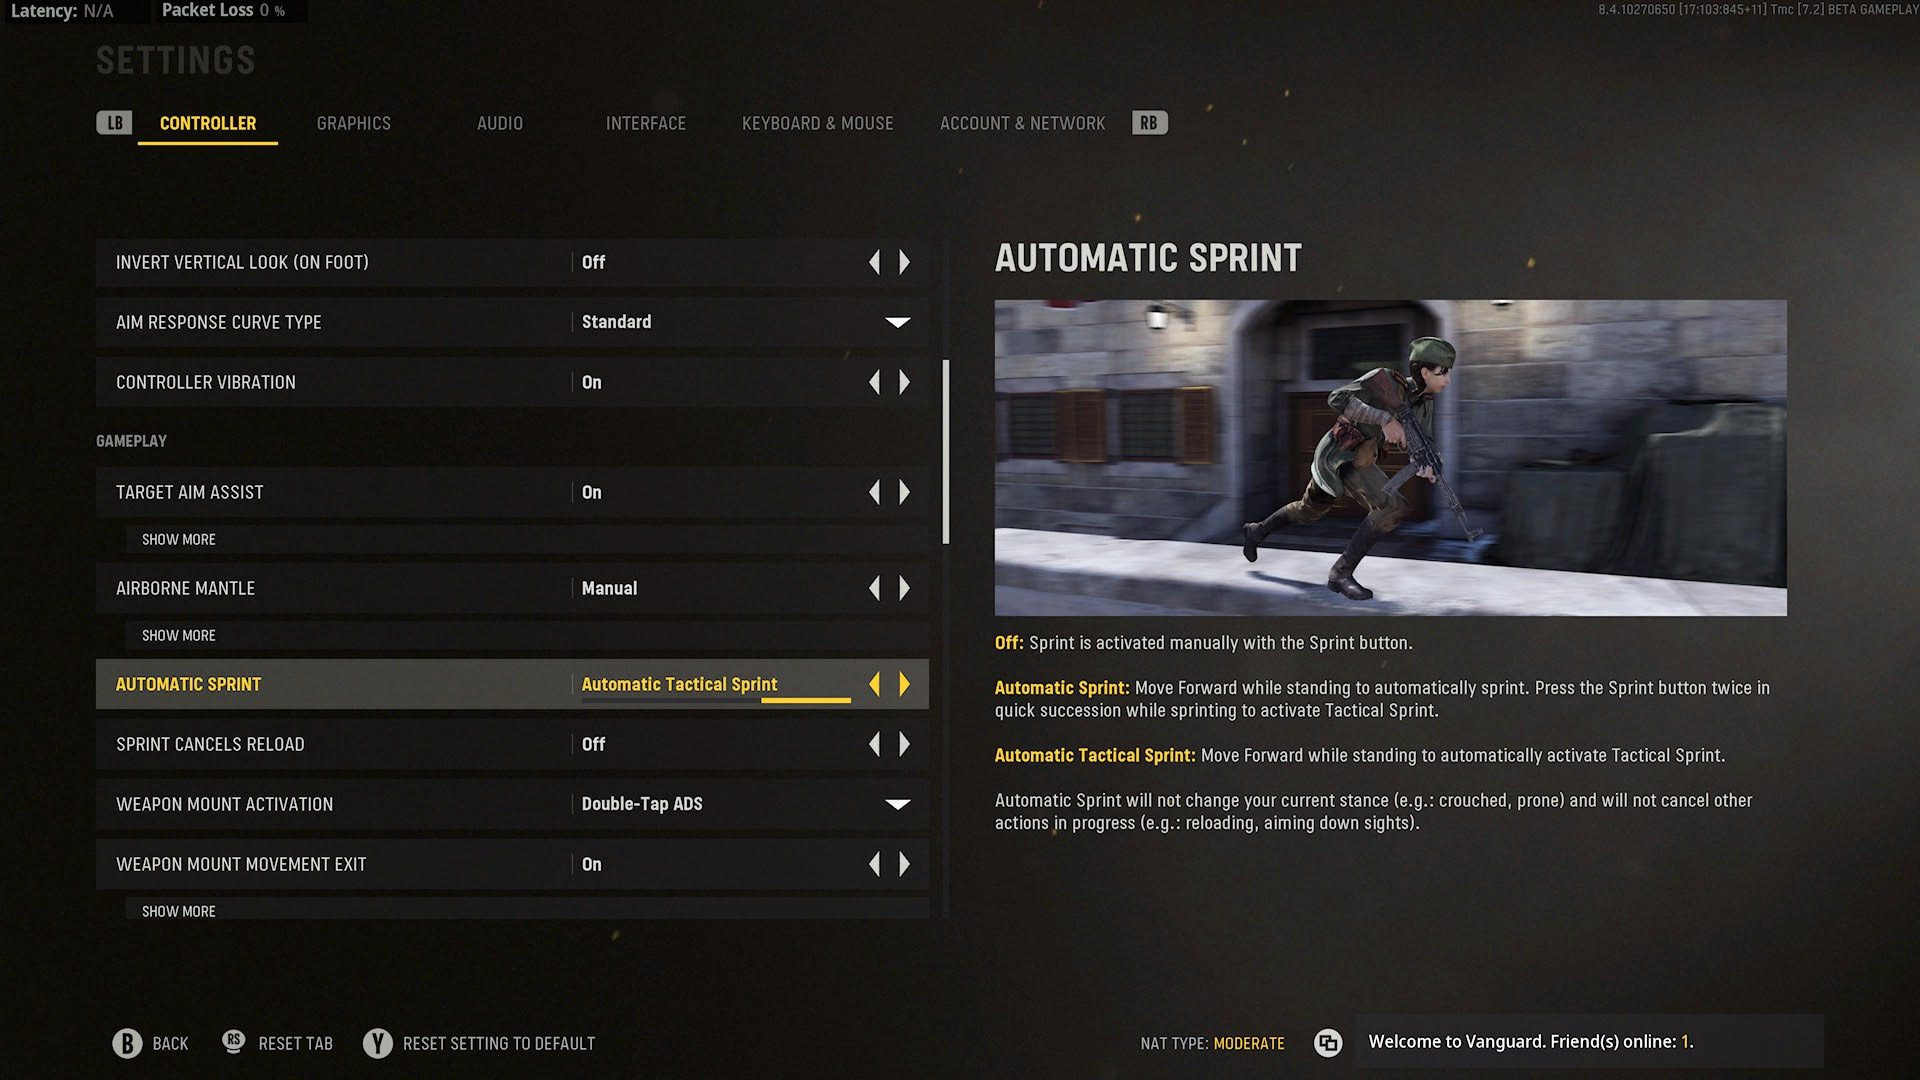Click right arrow for Automatic Sprint
Viewport: 1920px width, 1080px height.
point(905,684)
